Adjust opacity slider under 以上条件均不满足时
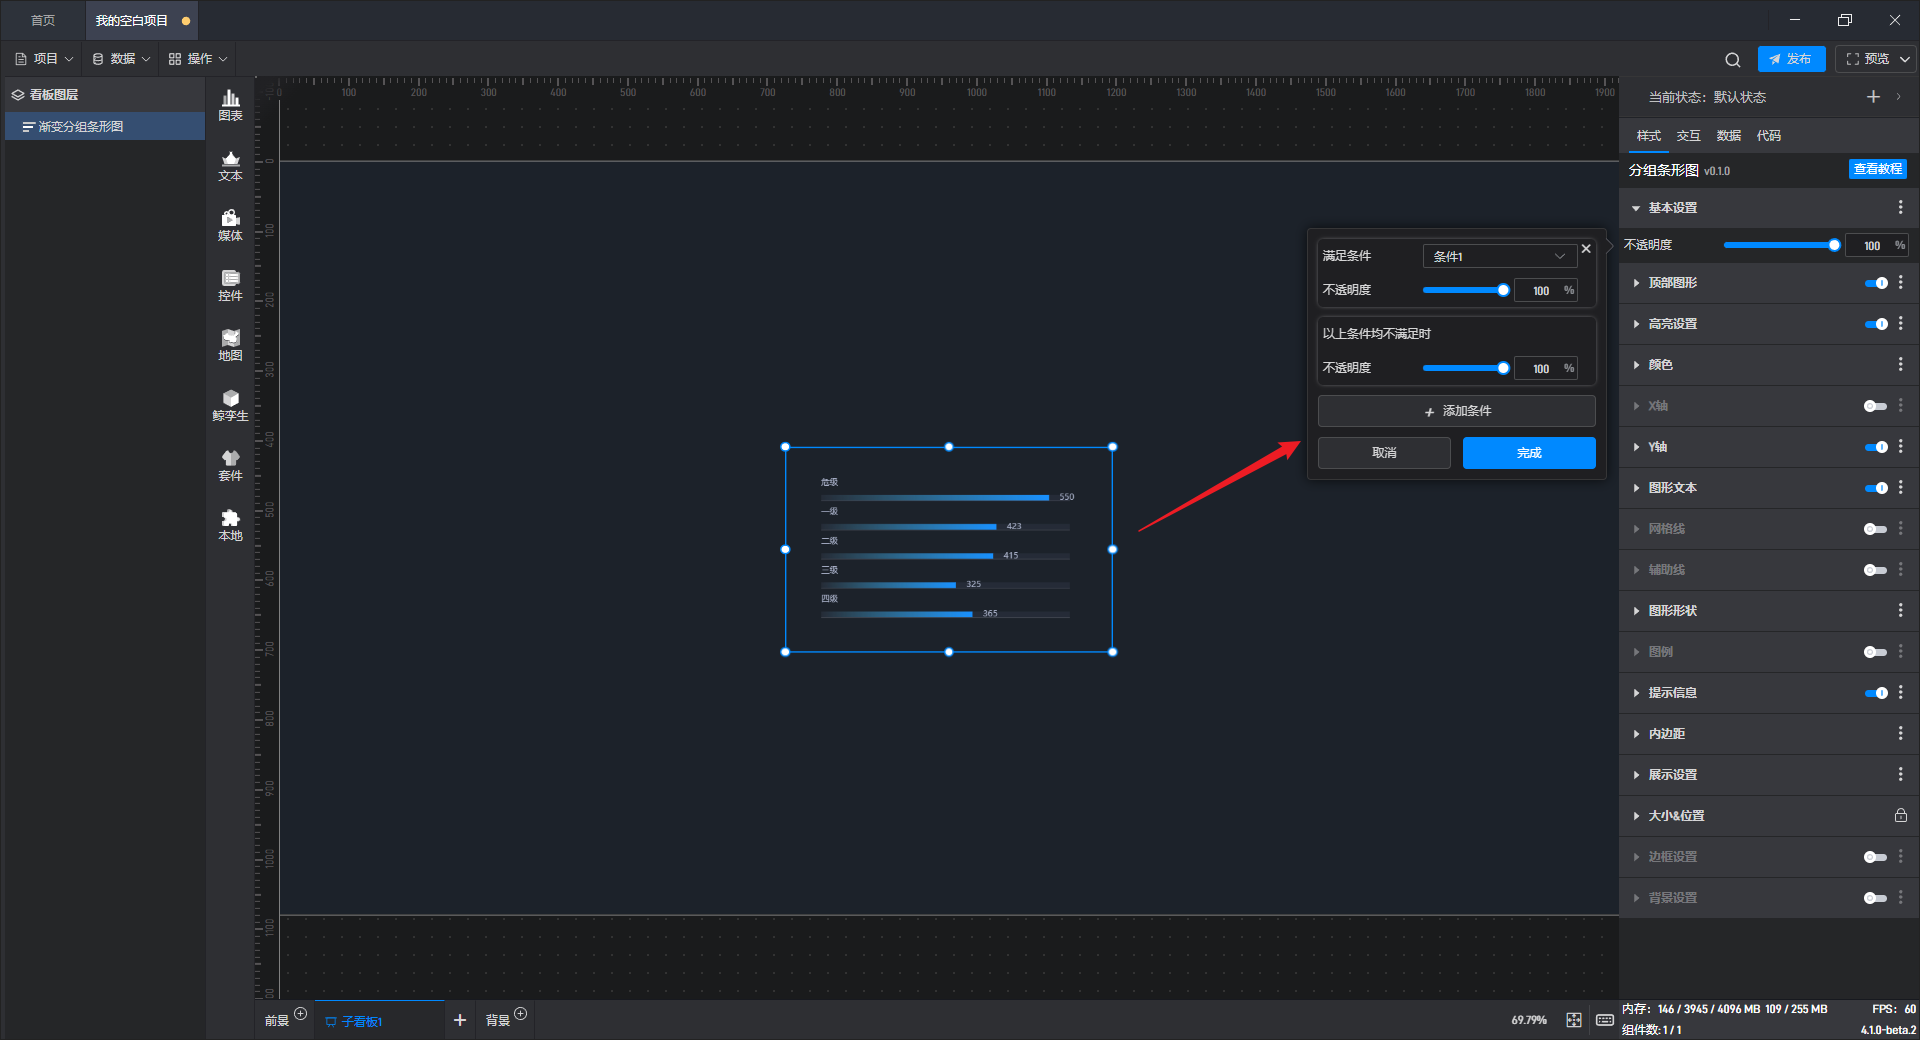Image resolution: width=1920 pixels, height=1040 pixels. (x=1466, y=368)
